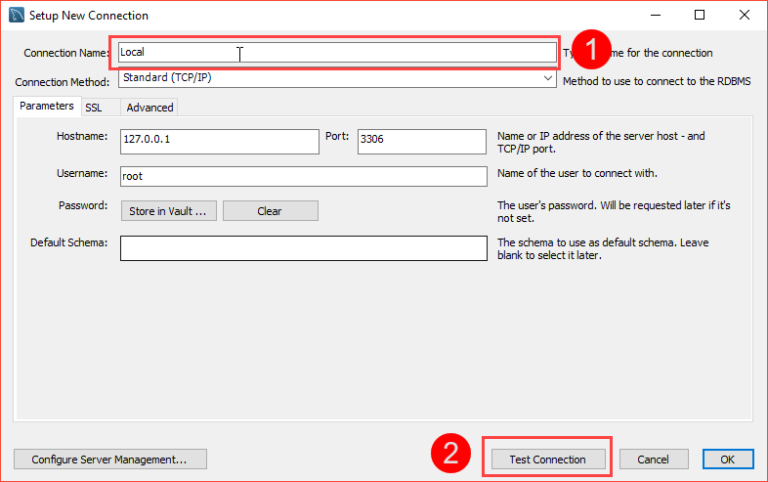Click the Connection Name input field
The width and height of the screenshot is (768, 482).
(x=337, y=52)
